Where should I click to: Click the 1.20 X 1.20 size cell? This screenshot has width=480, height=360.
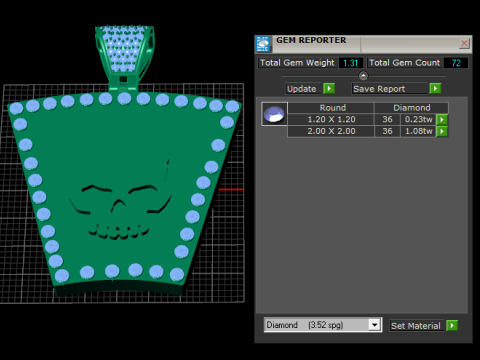coord(331,119)
